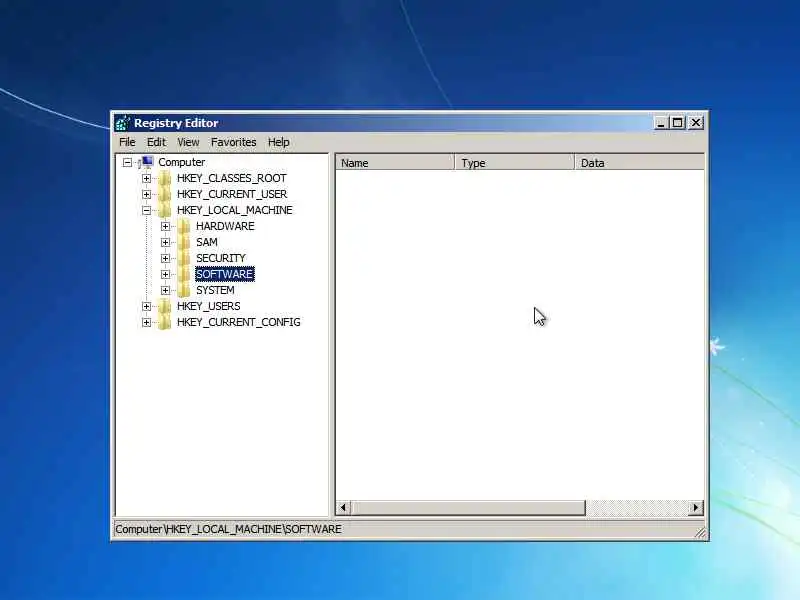Click the Computer root icon
800x600 pixels.
click(146, 162)
